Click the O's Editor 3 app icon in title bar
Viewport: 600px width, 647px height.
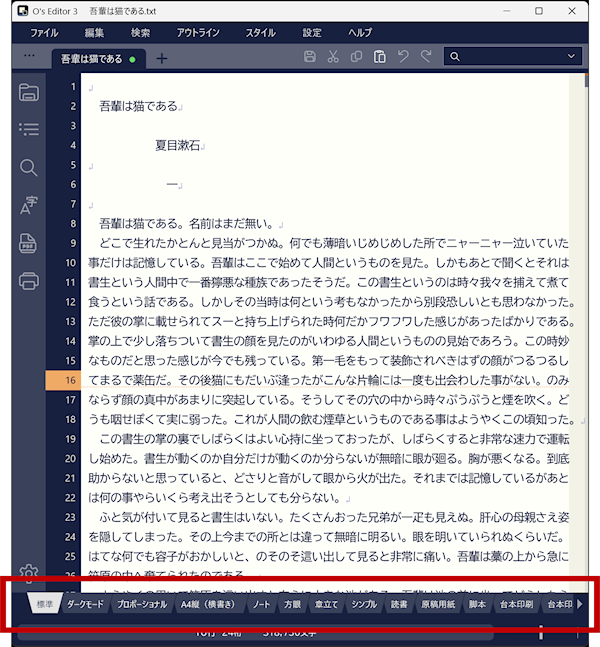[x=23, y=11]
